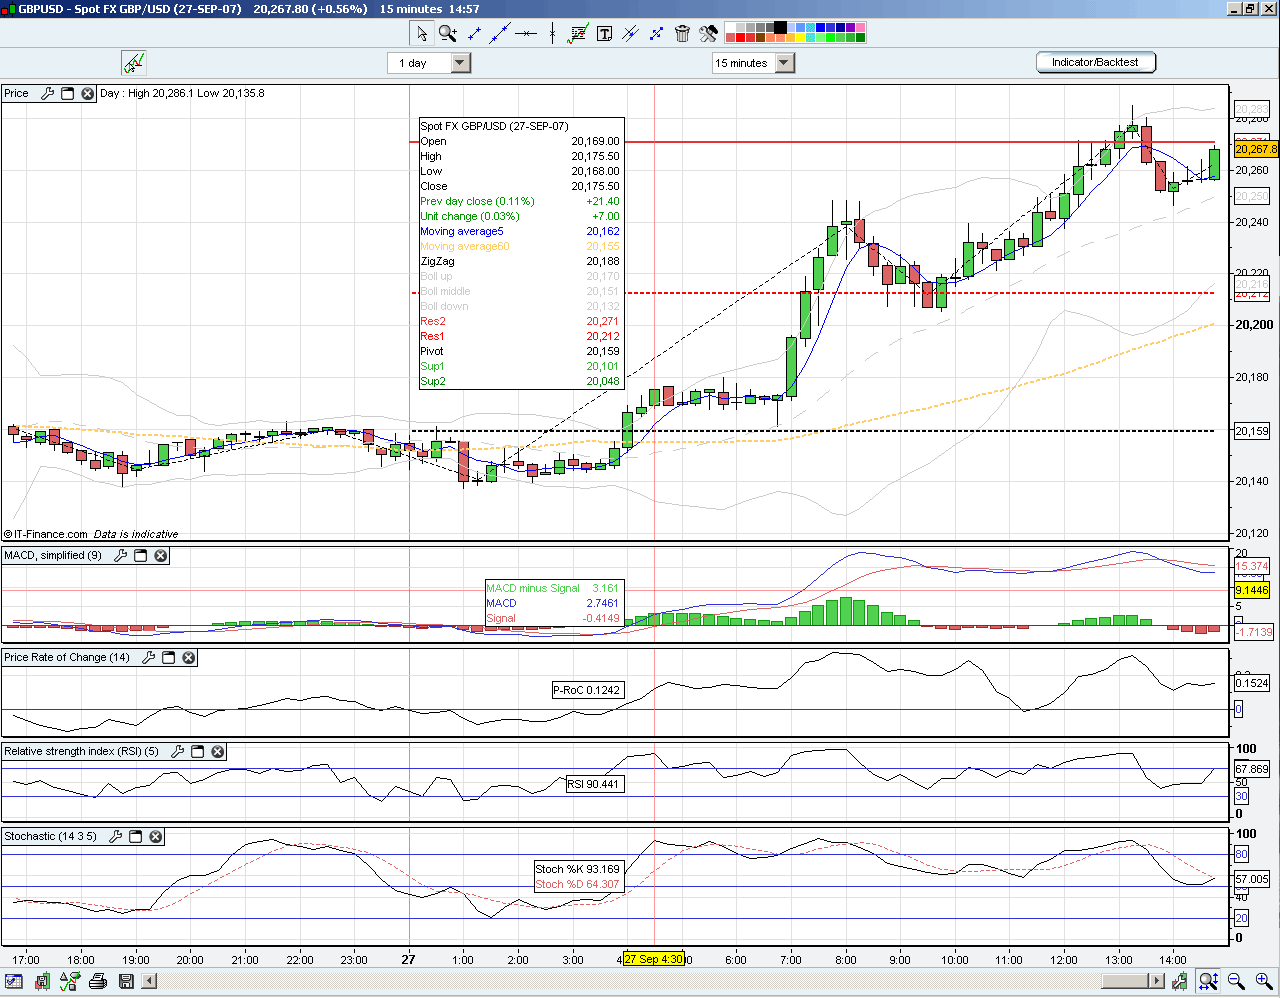Click the 20,267.8 current price label
Screen dimensions: 1280x998
1256,149
